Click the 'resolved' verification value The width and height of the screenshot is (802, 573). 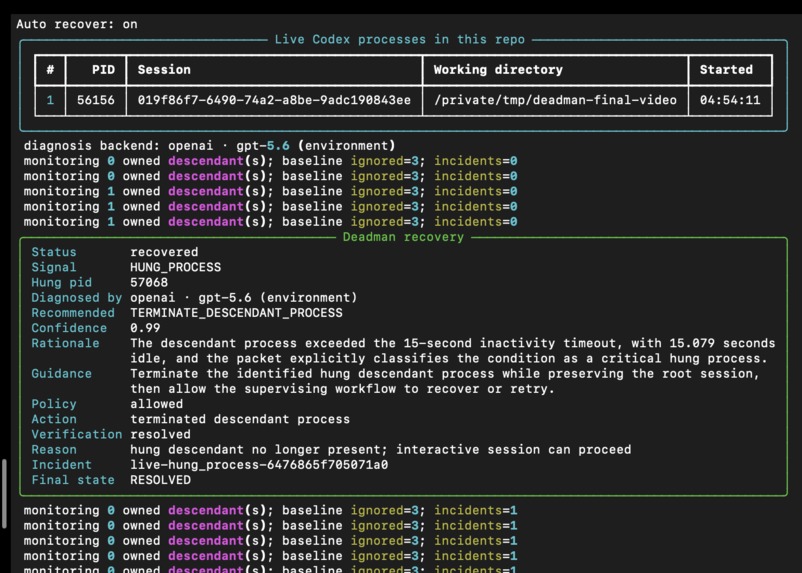click(160, 434)
